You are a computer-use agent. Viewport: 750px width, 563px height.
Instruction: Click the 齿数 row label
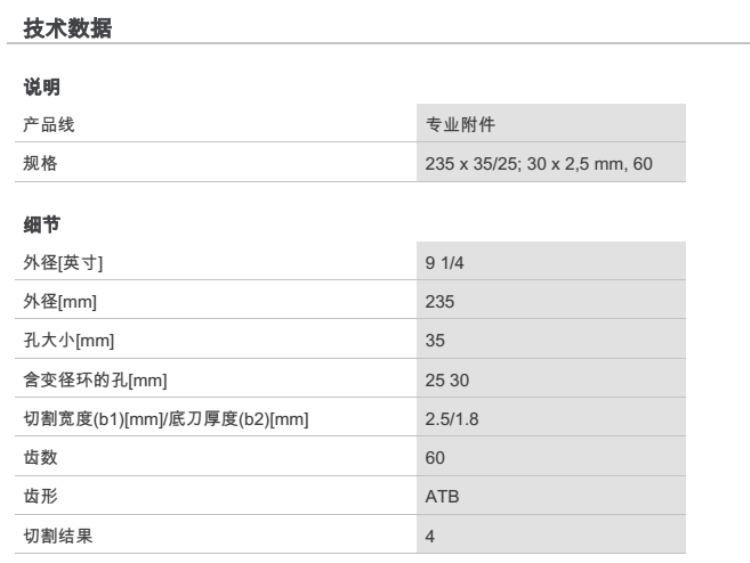pos(41,458)
